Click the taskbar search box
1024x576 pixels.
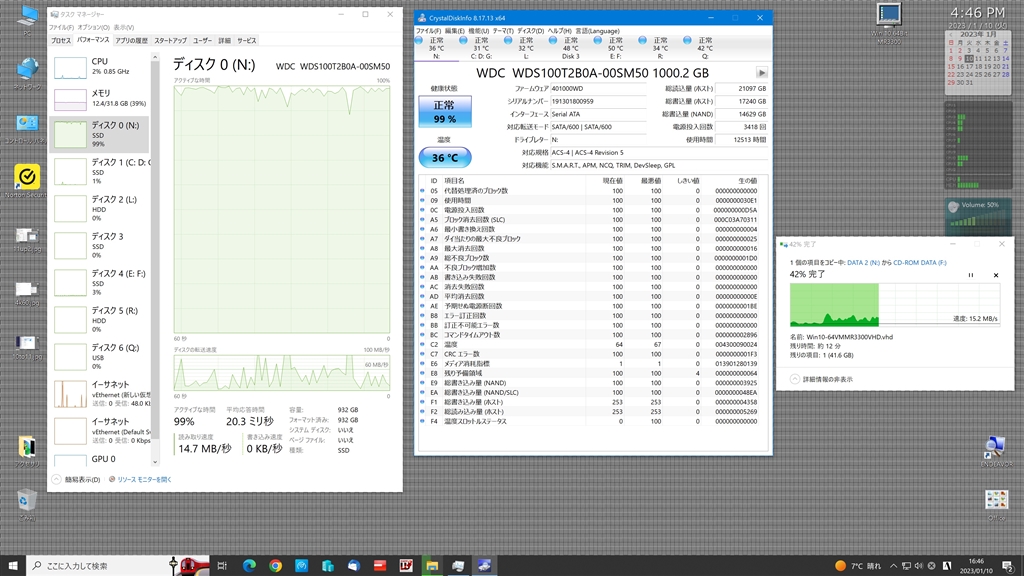99,566
